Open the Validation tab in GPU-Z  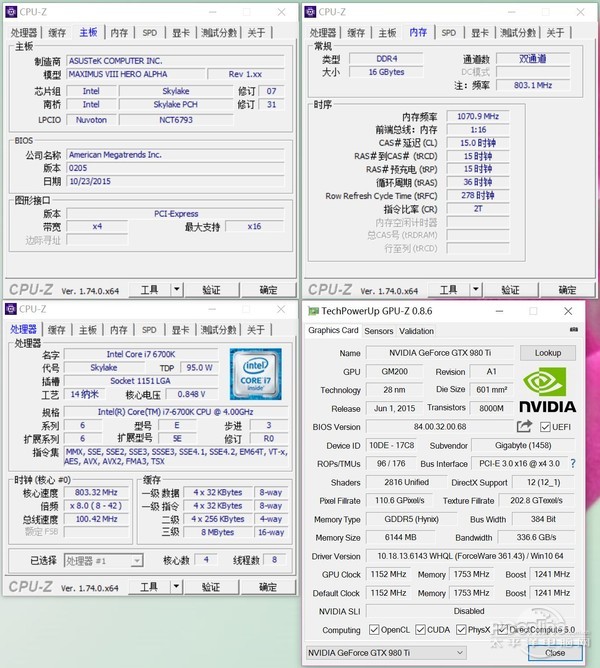[416, 331]
